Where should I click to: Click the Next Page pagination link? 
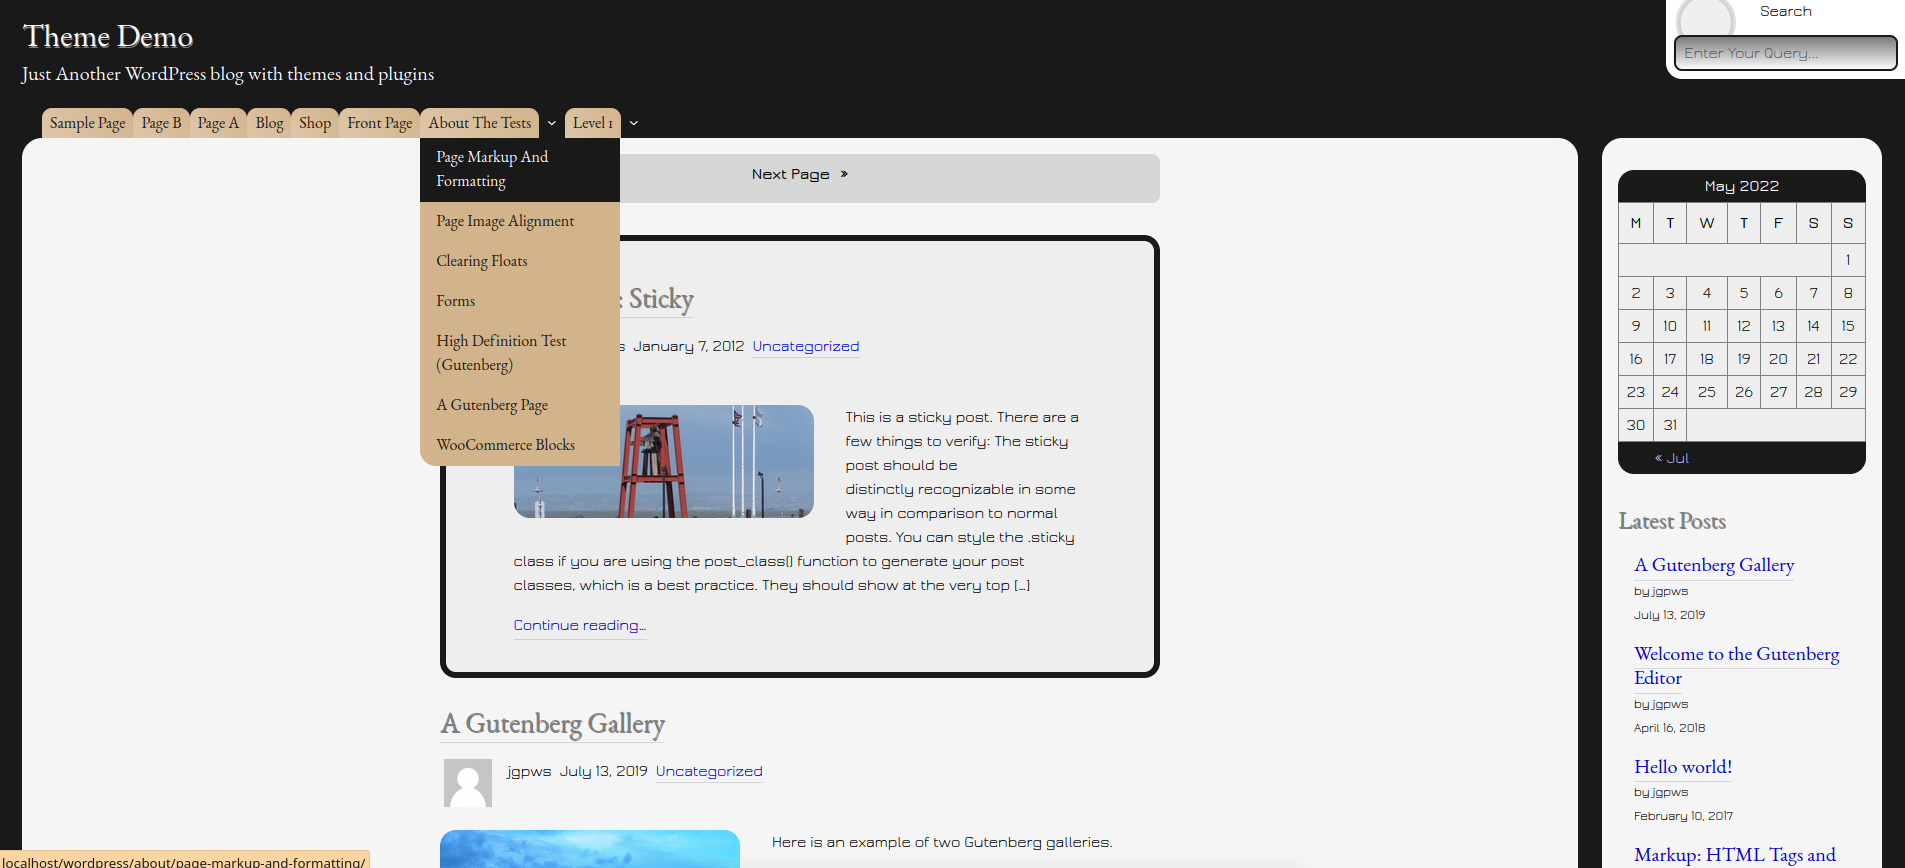point(800,174)
